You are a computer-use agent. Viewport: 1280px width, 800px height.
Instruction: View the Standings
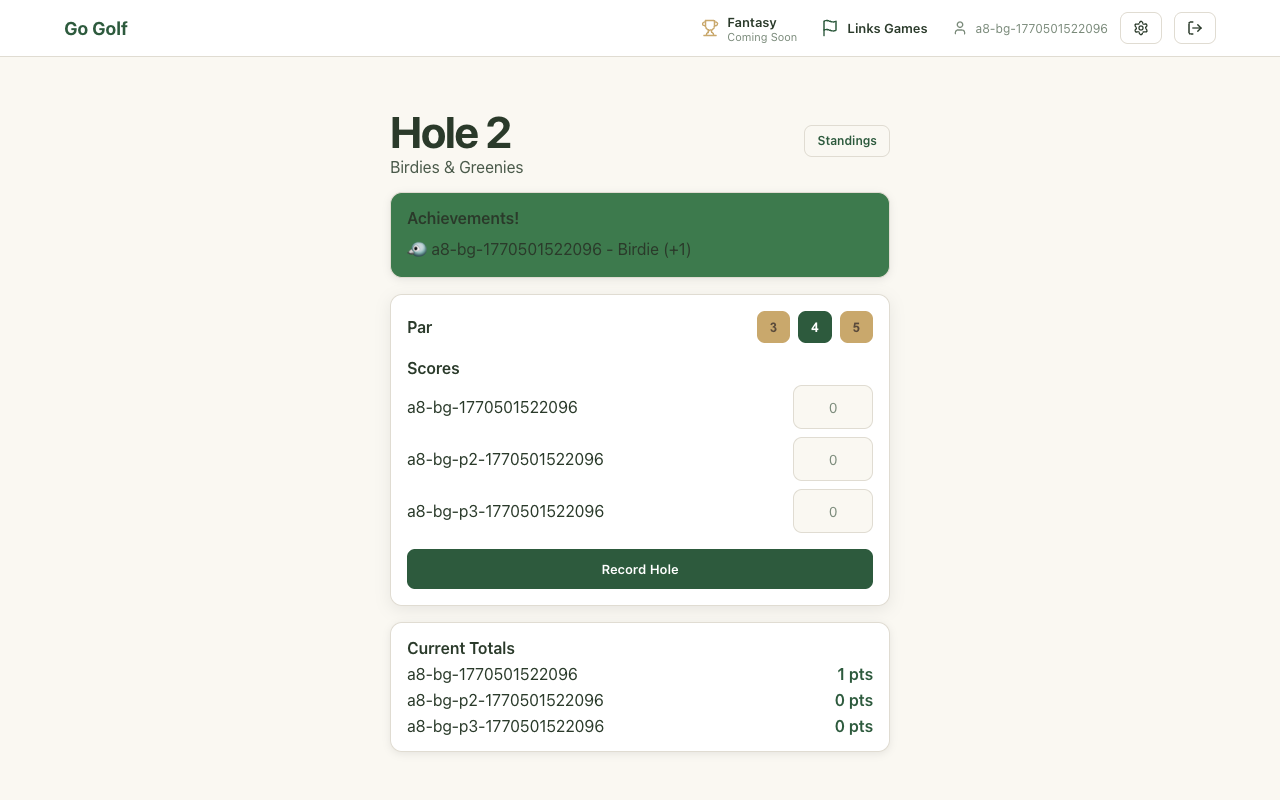(846, 141)
